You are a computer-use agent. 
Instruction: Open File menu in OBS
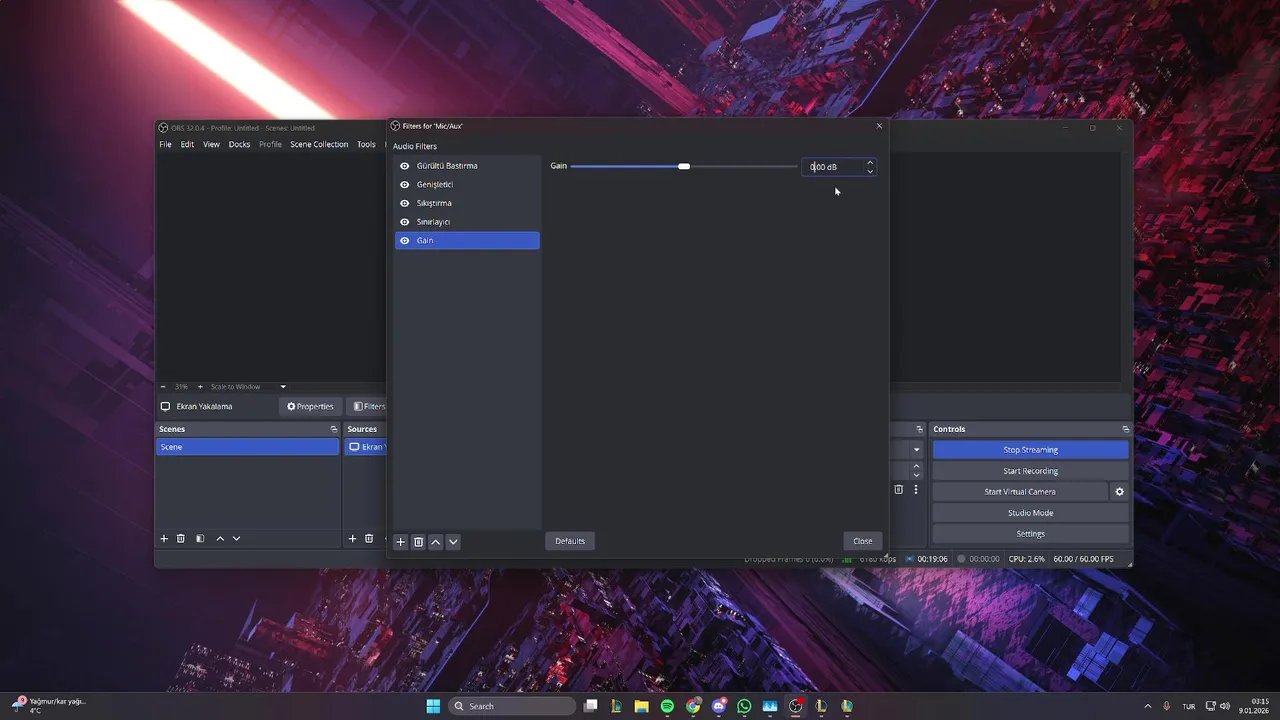(x=165, y=144)
